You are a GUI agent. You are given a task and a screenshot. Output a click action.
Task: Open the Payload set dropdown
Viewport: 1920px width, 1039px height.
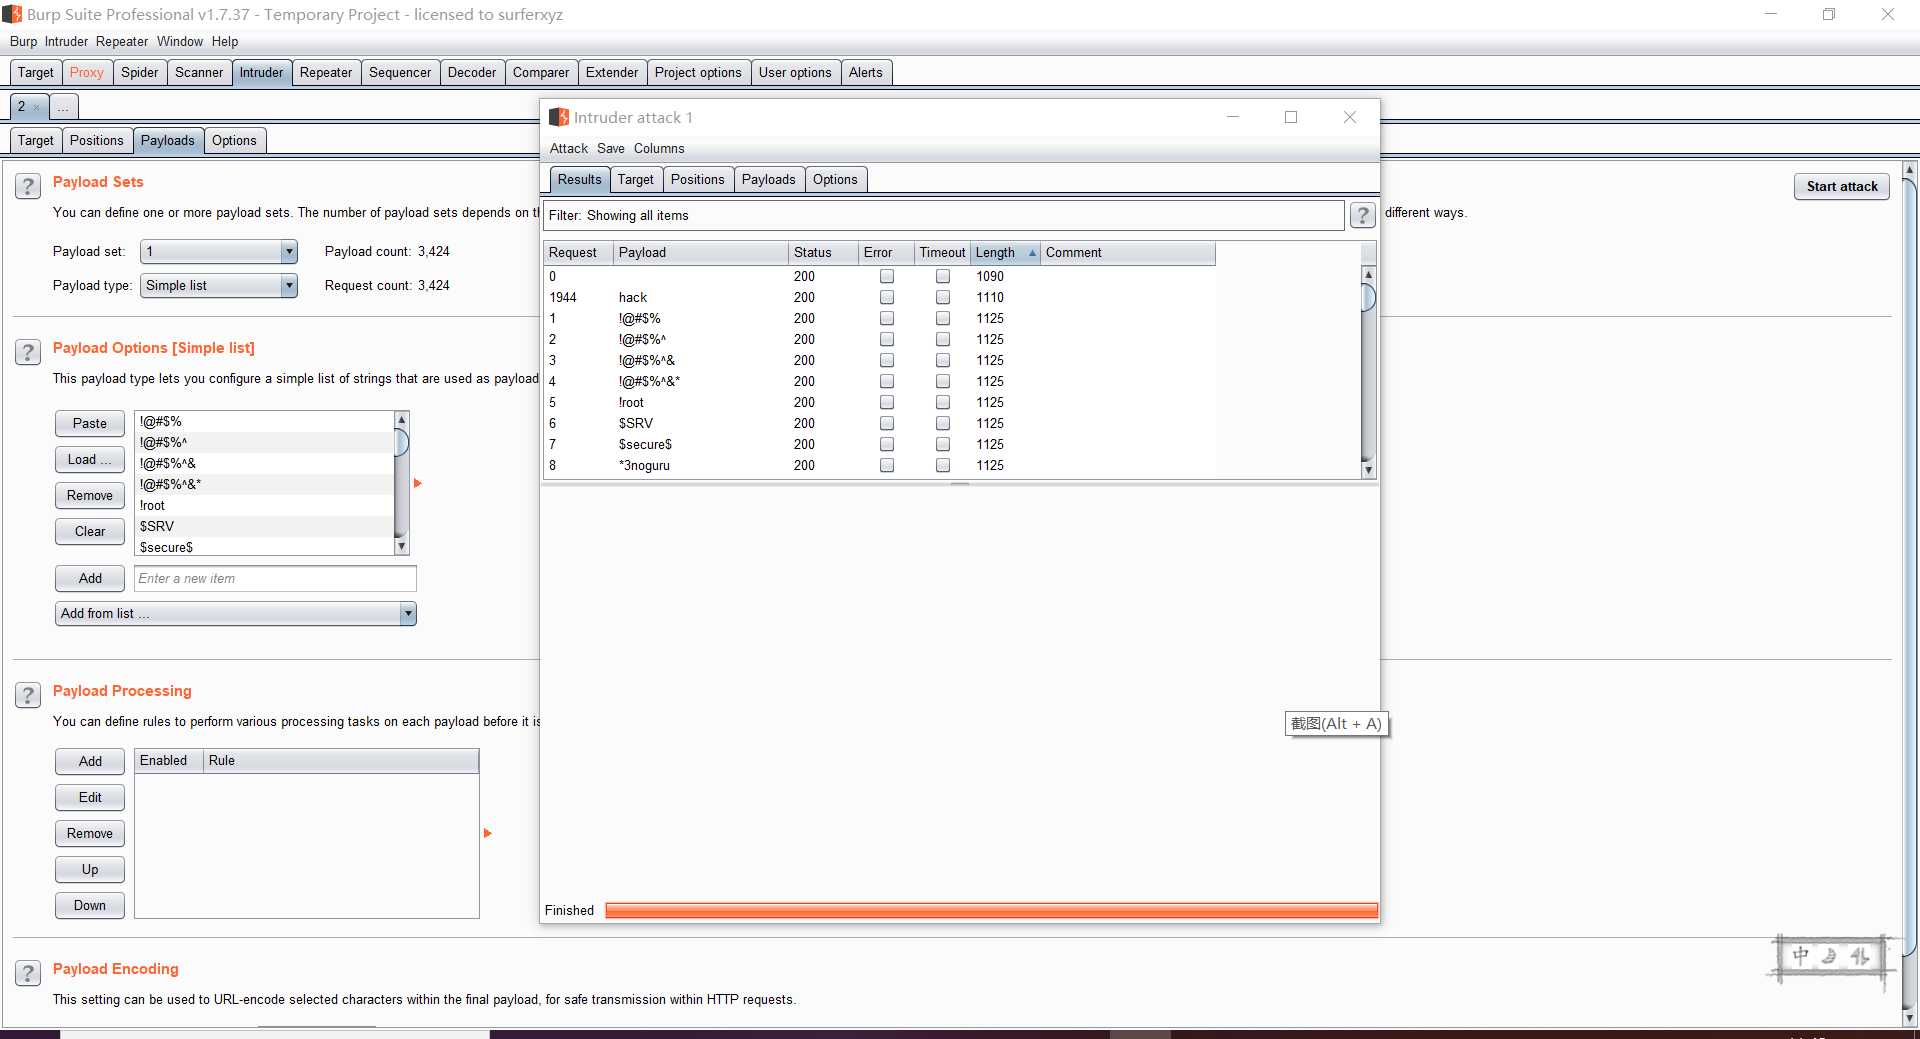tap(219, 252)
